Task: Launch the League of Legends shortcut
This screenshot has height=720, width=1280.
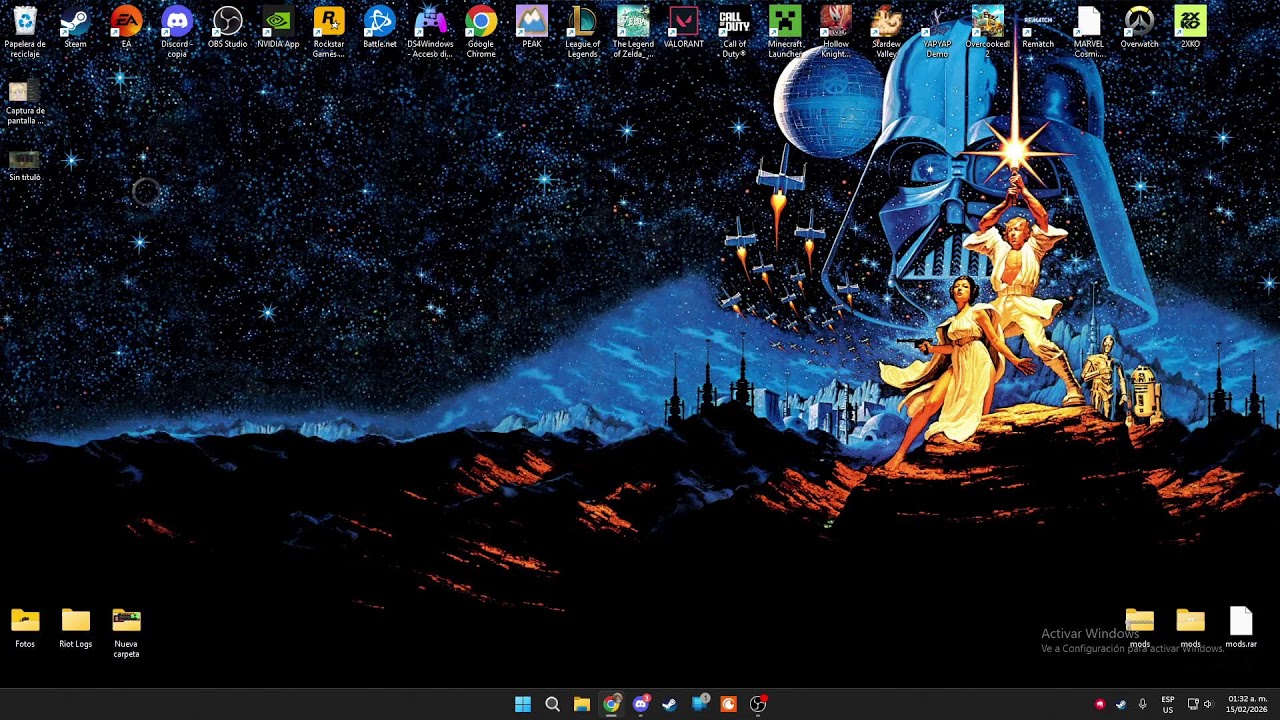Action: [x=582, y=32]
